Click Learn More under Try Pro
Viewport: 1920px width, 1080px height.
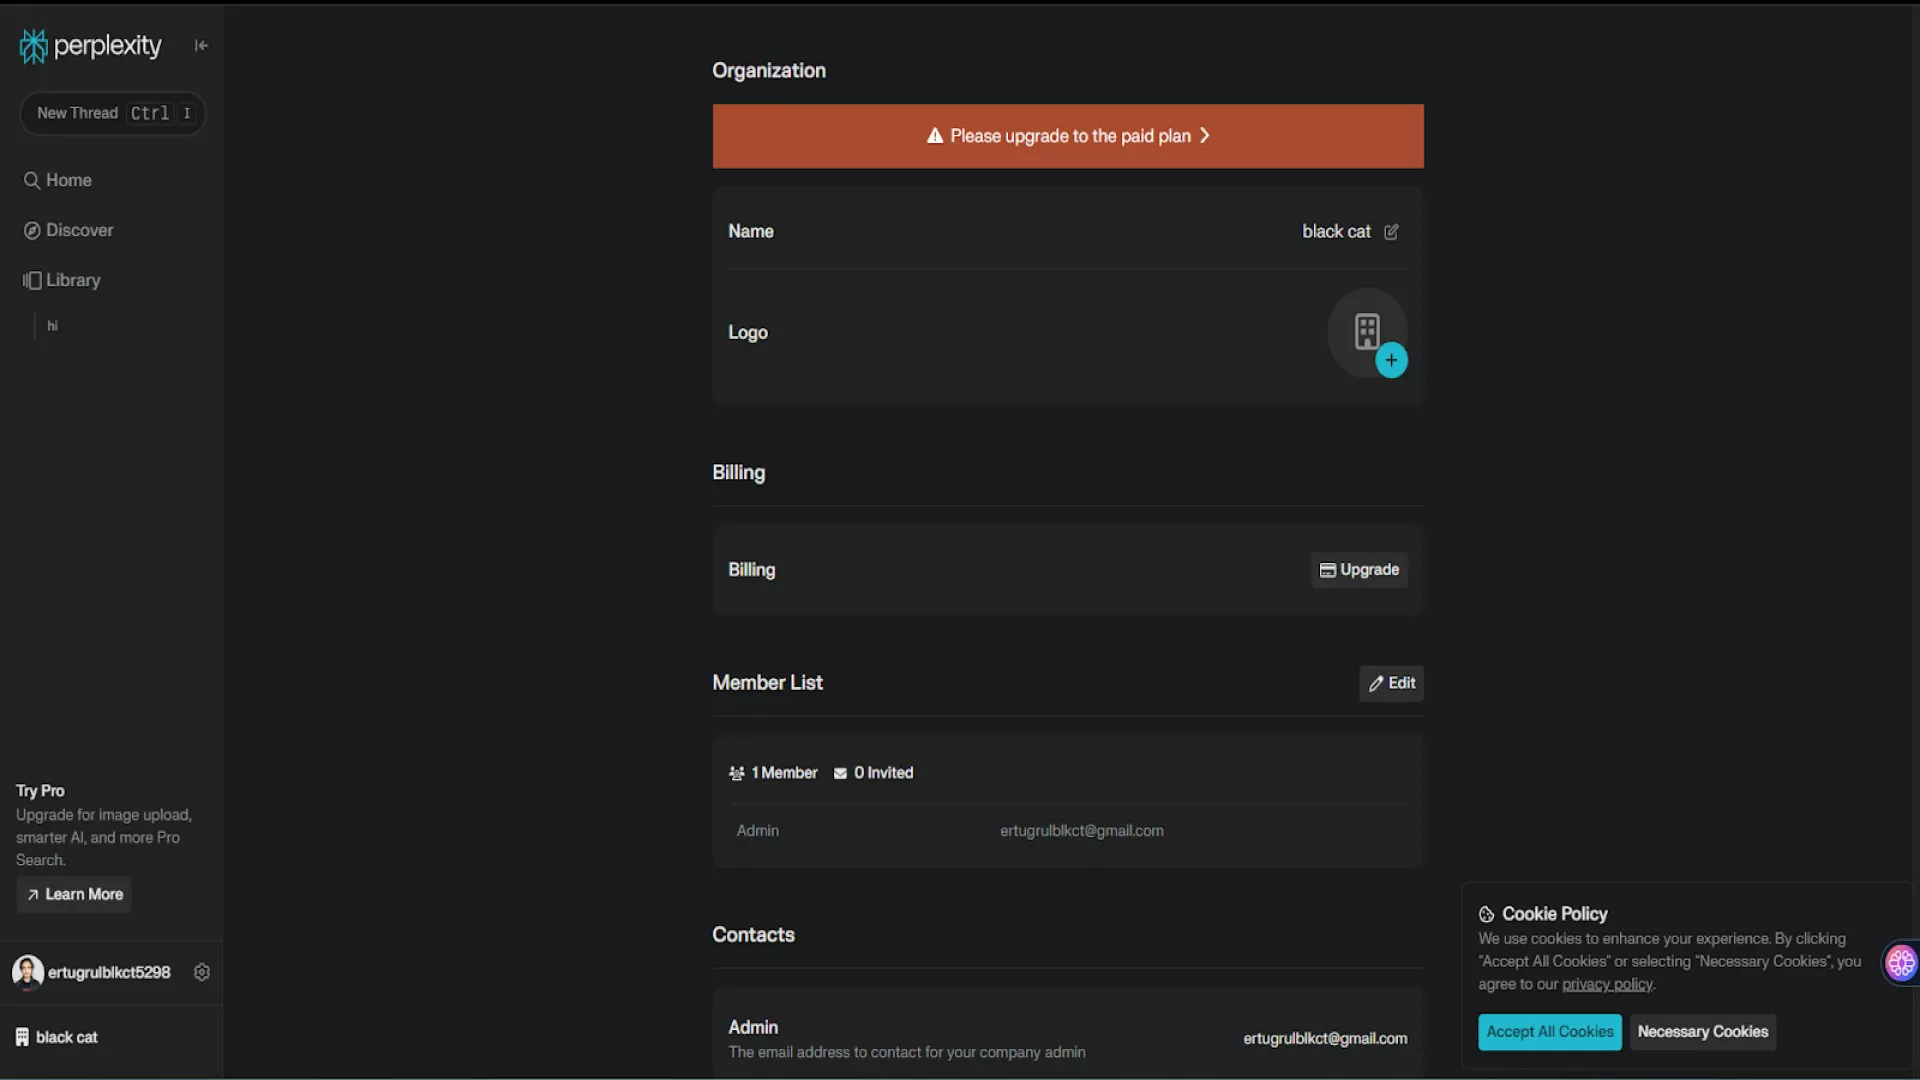[x=74, y=894]
